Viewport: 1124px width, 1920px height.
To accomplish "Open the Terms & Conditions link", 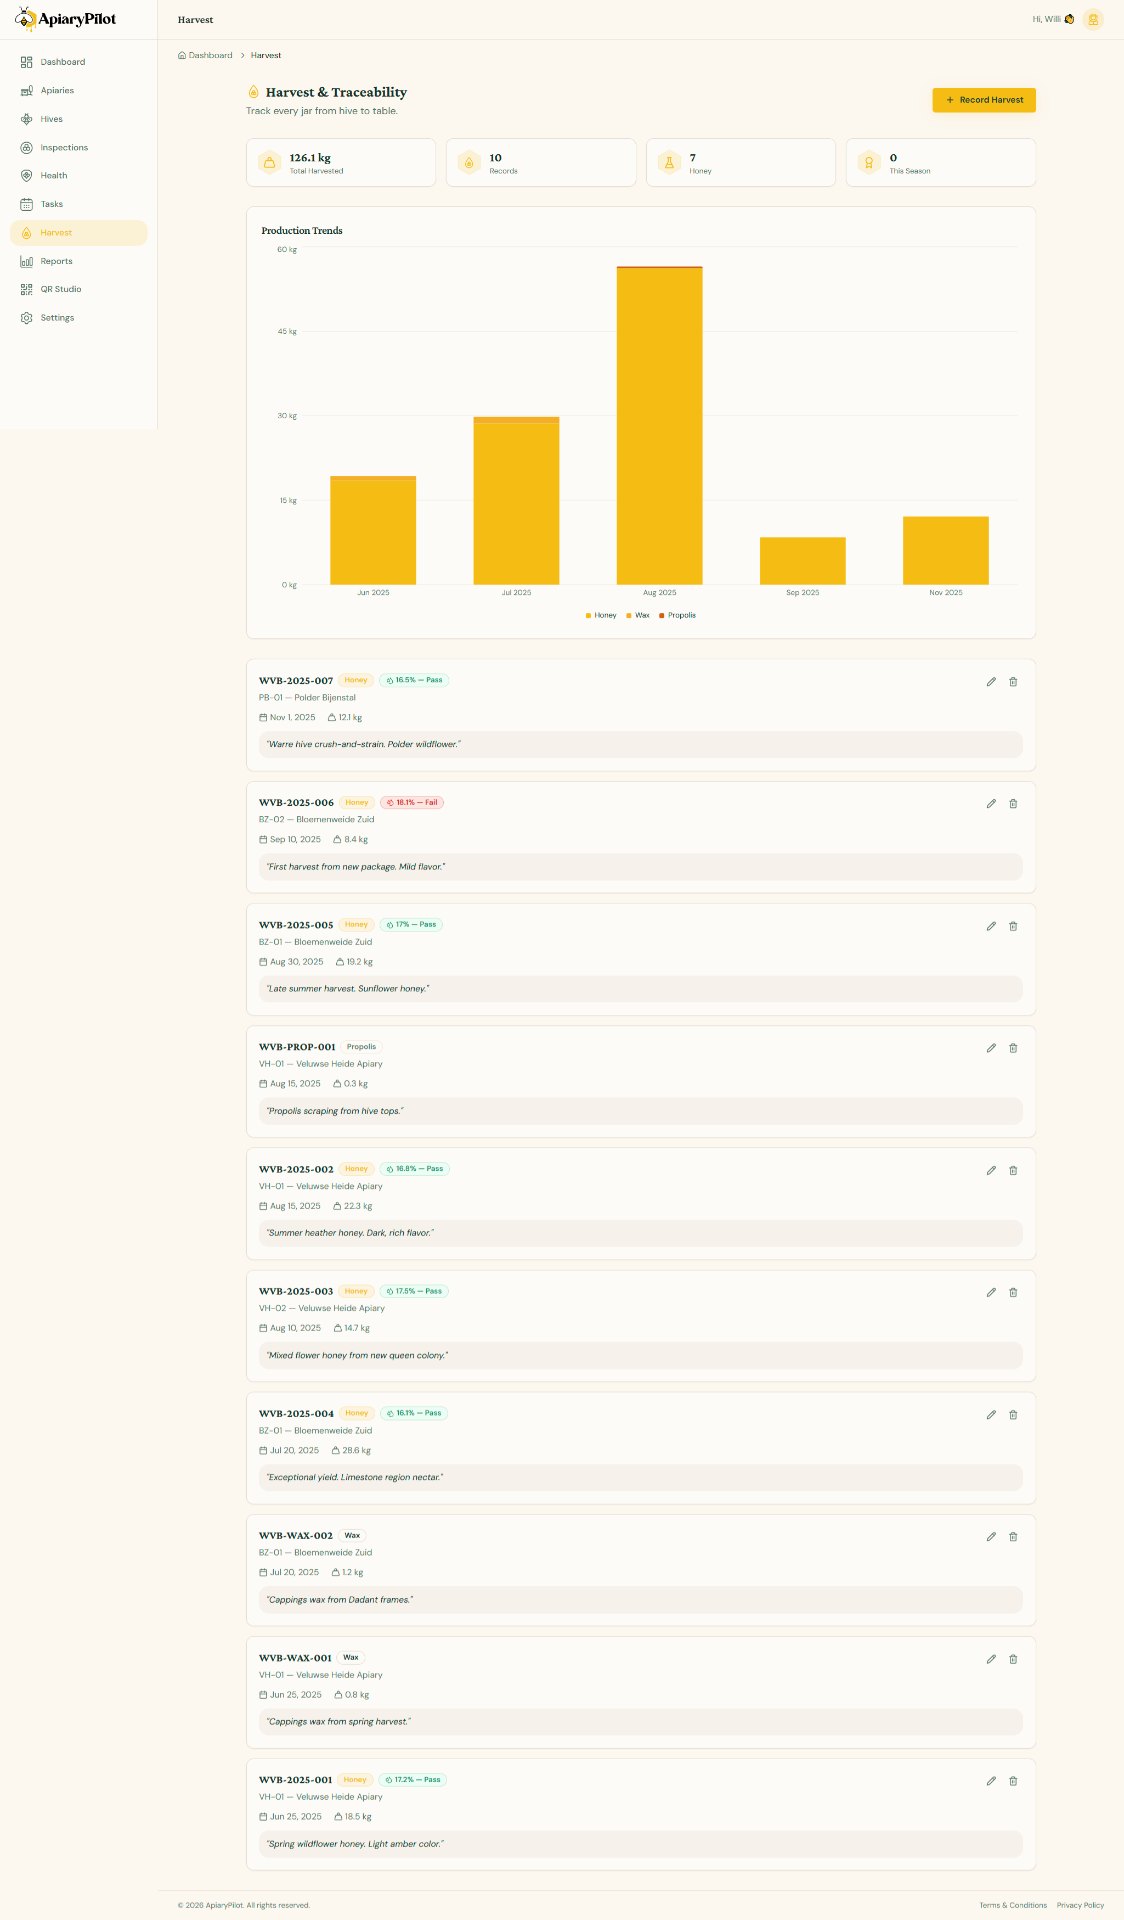I will pyautogui.click(x=1013, y=1905).
